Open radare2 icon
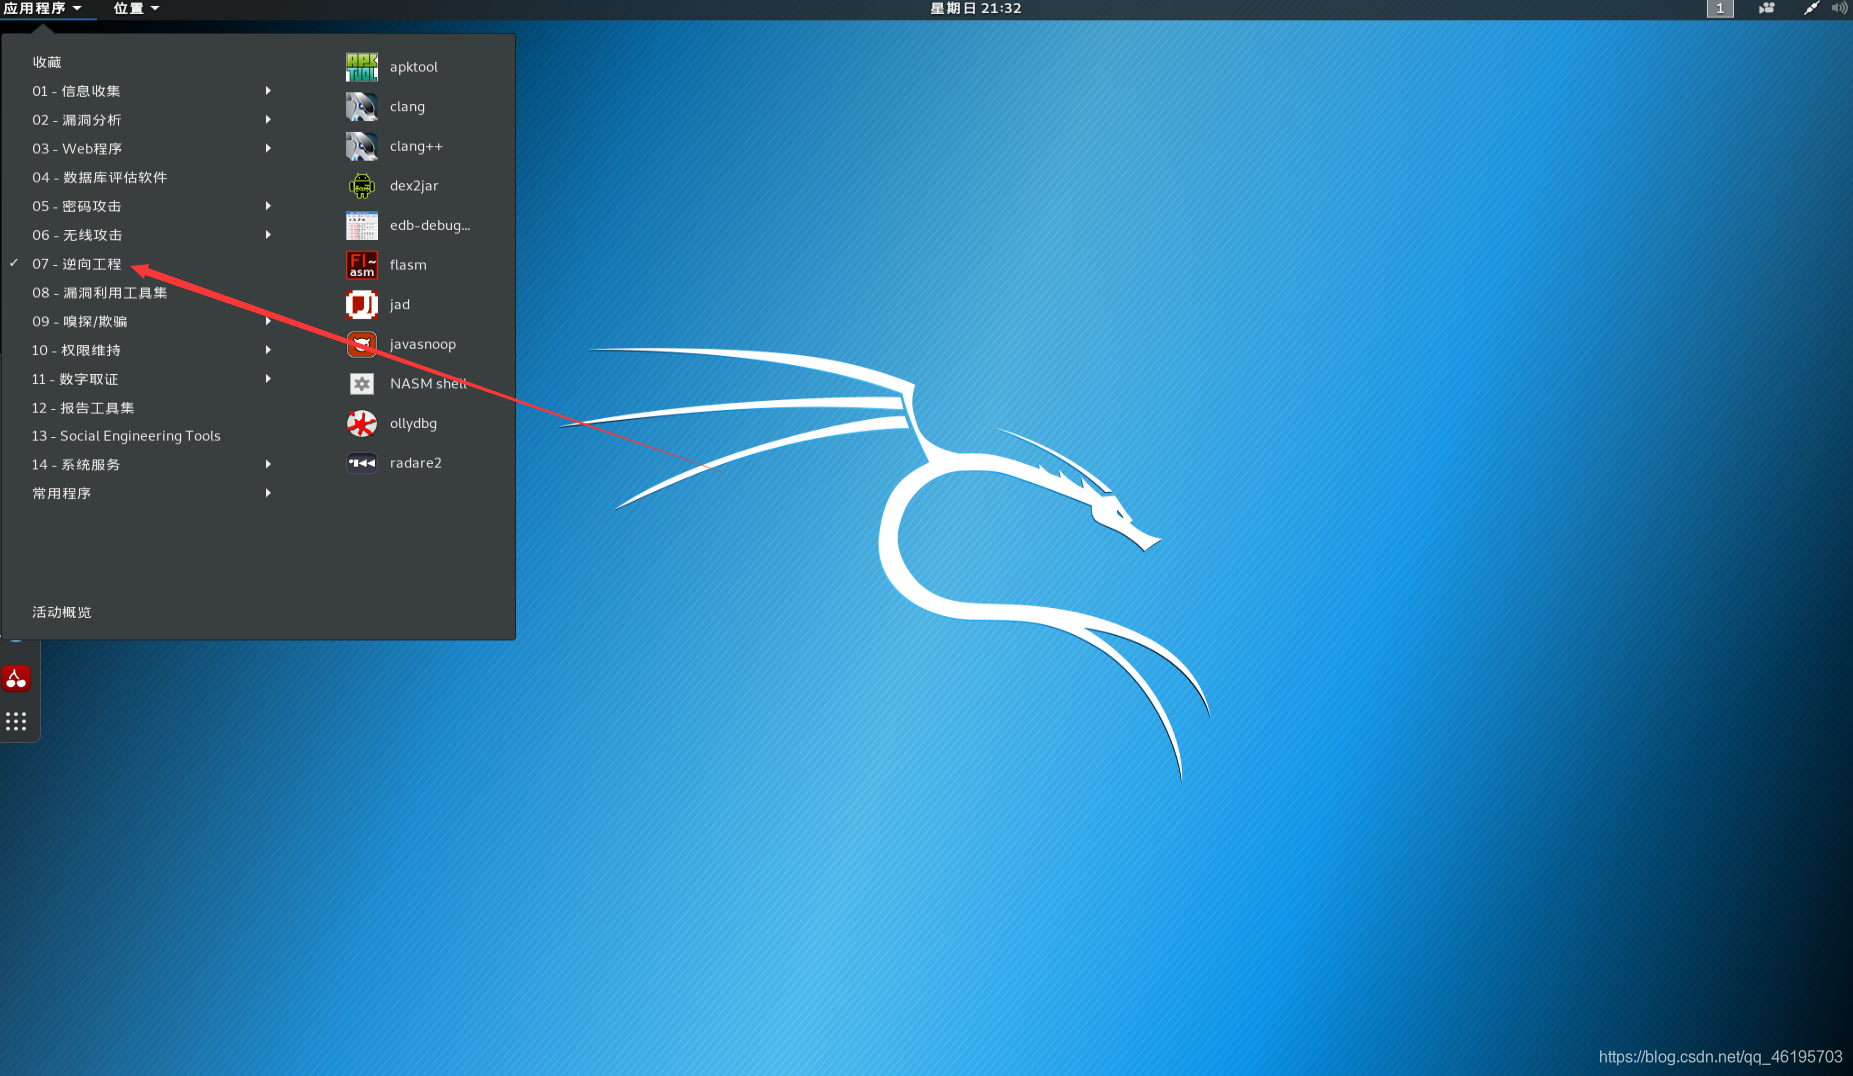This screenshot has width=1853, height=1076. tap(361, 463)
